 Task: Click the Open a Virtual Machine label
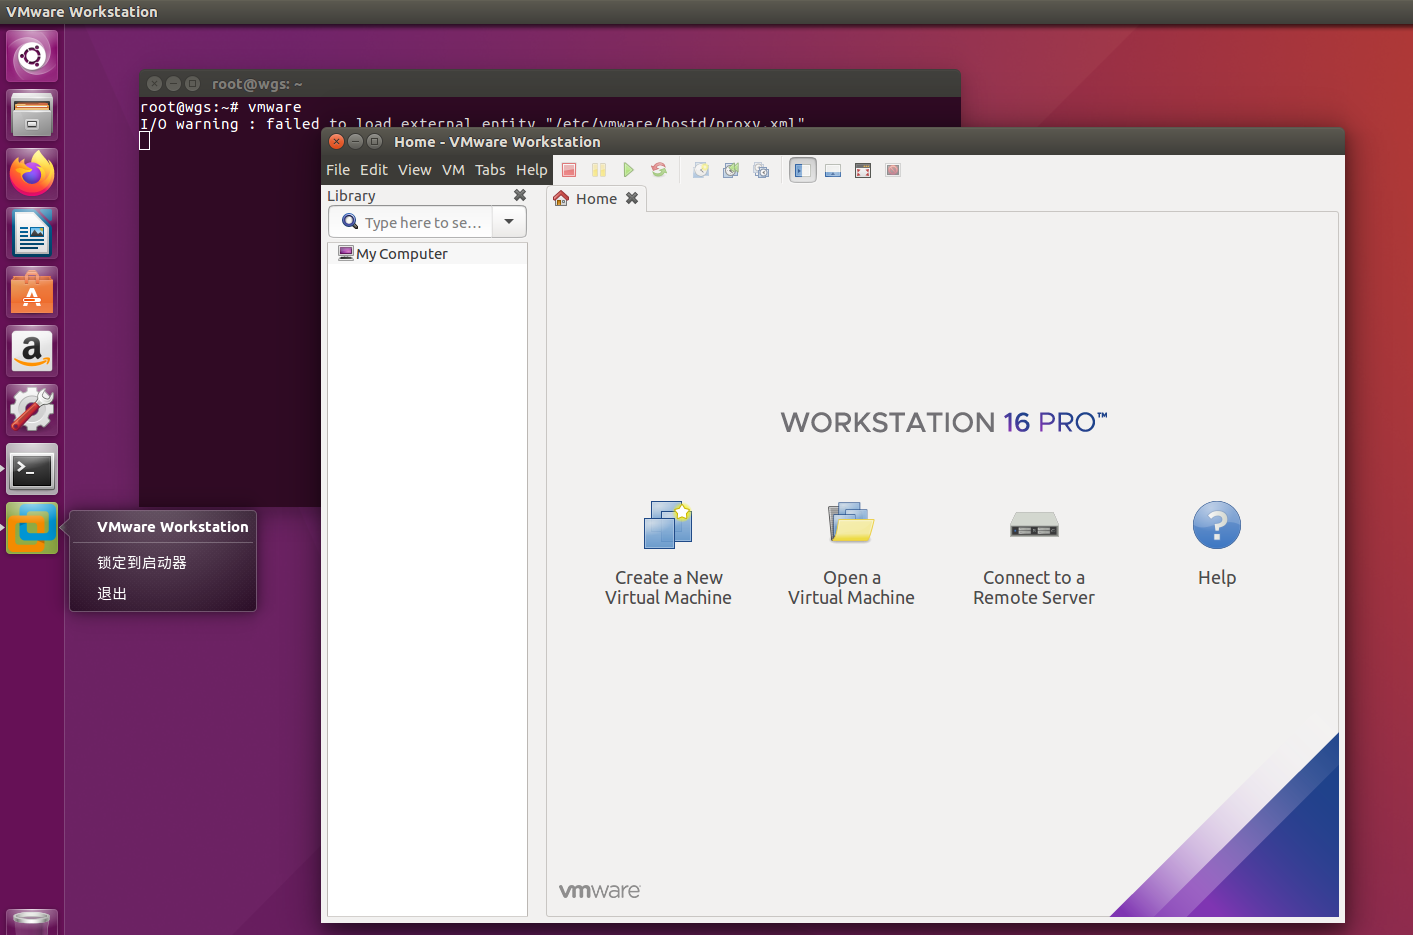pos(851,588)
